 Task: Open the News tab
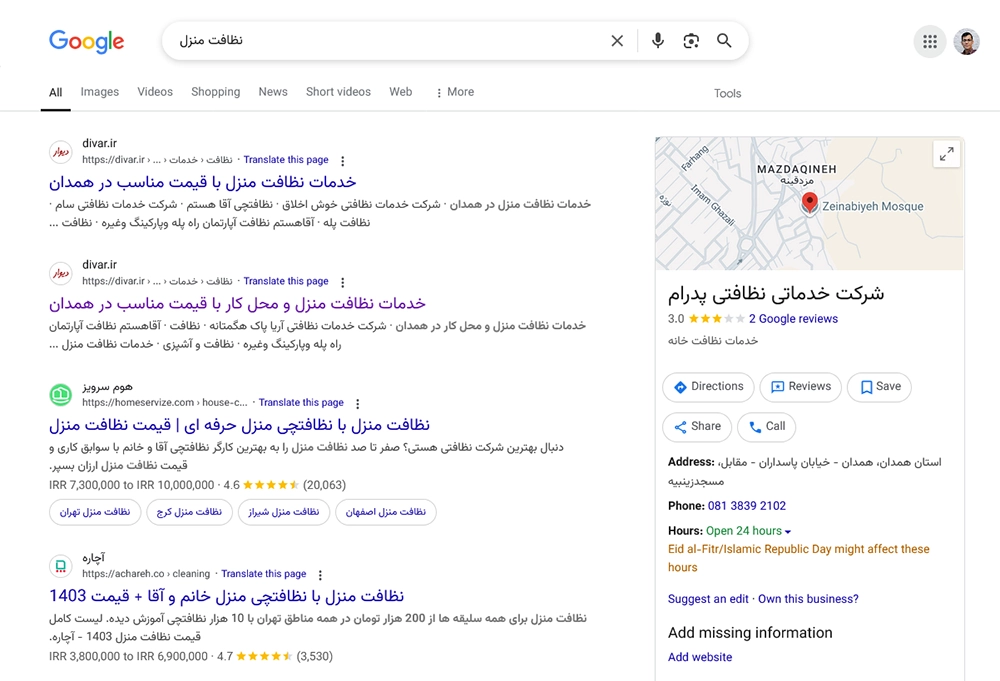point(273,92)
